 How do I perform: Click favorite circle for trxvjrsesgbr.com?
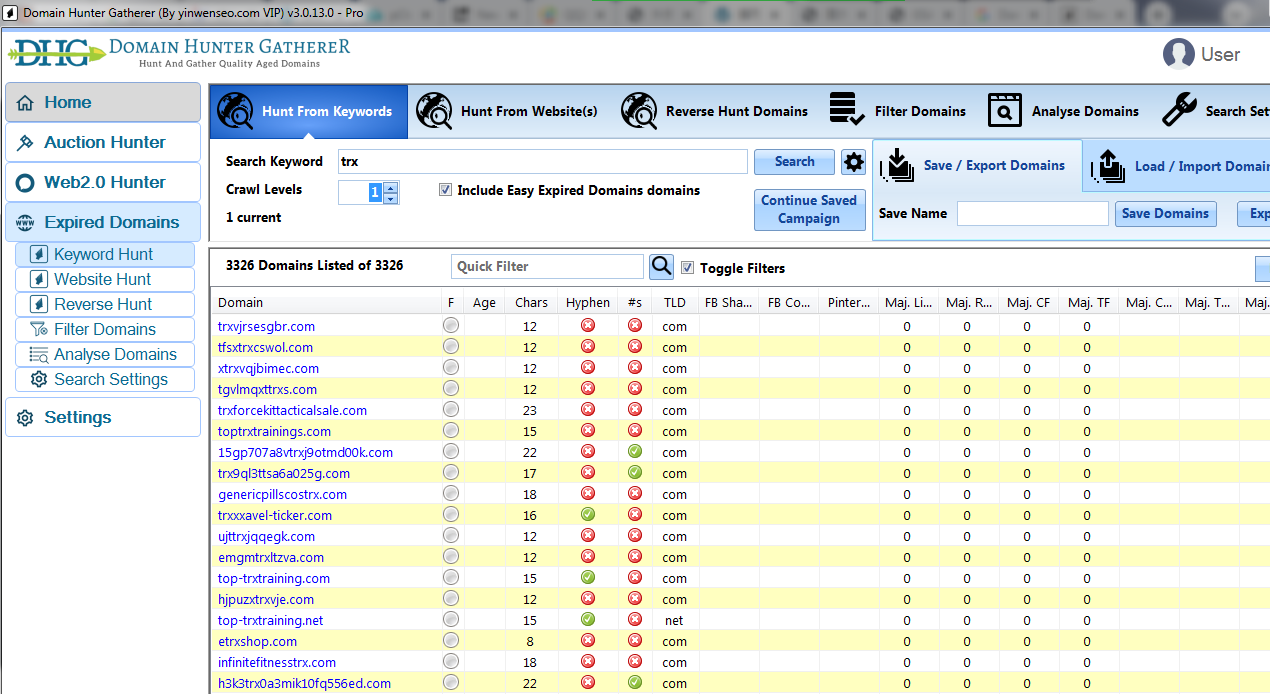click(451, 325)
